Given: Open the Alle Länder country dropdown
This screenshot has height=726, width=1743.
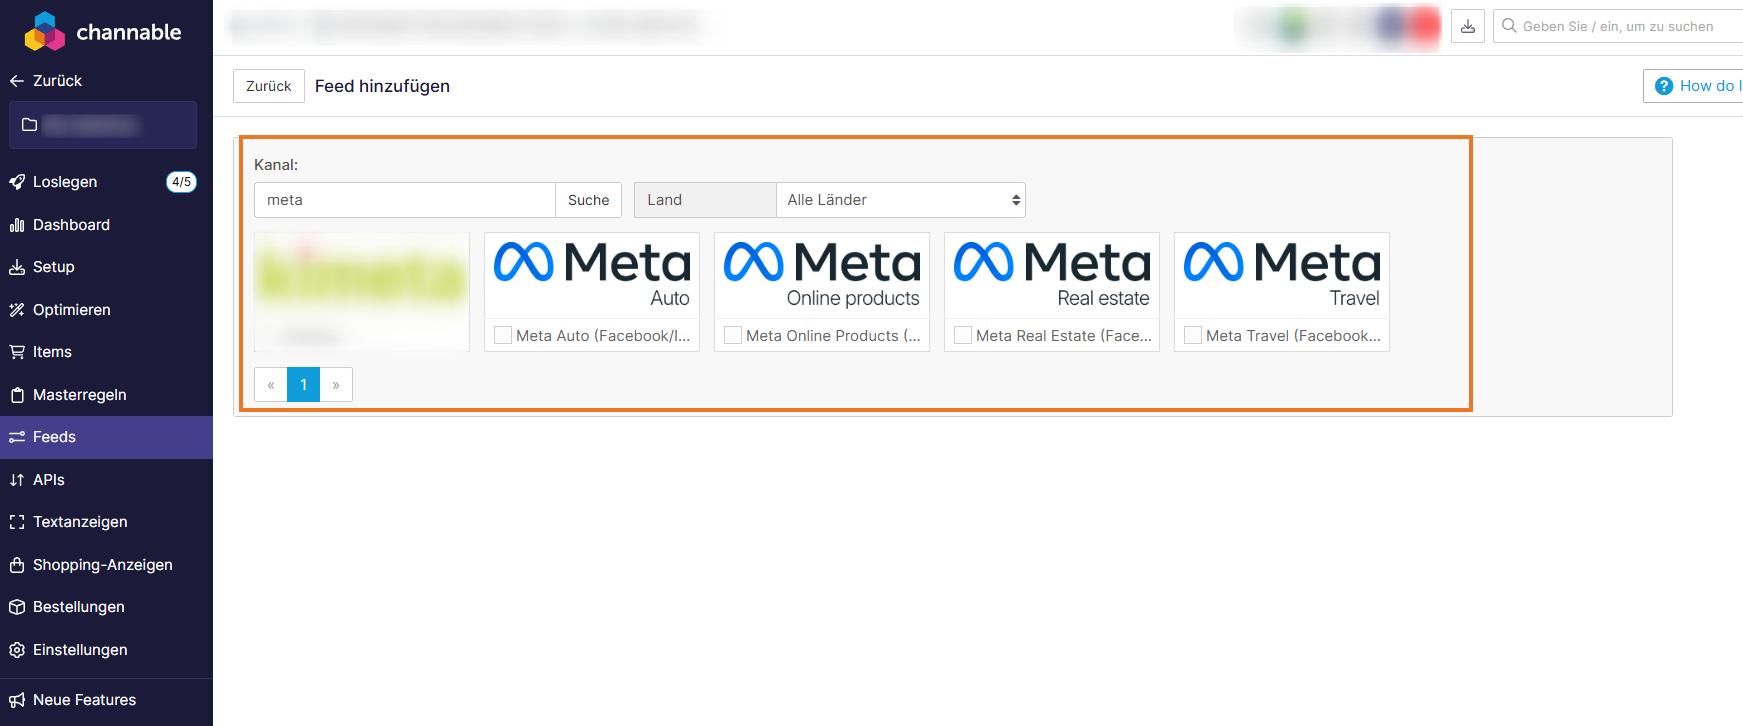Looking at the screenshot, I should point(900,200).
